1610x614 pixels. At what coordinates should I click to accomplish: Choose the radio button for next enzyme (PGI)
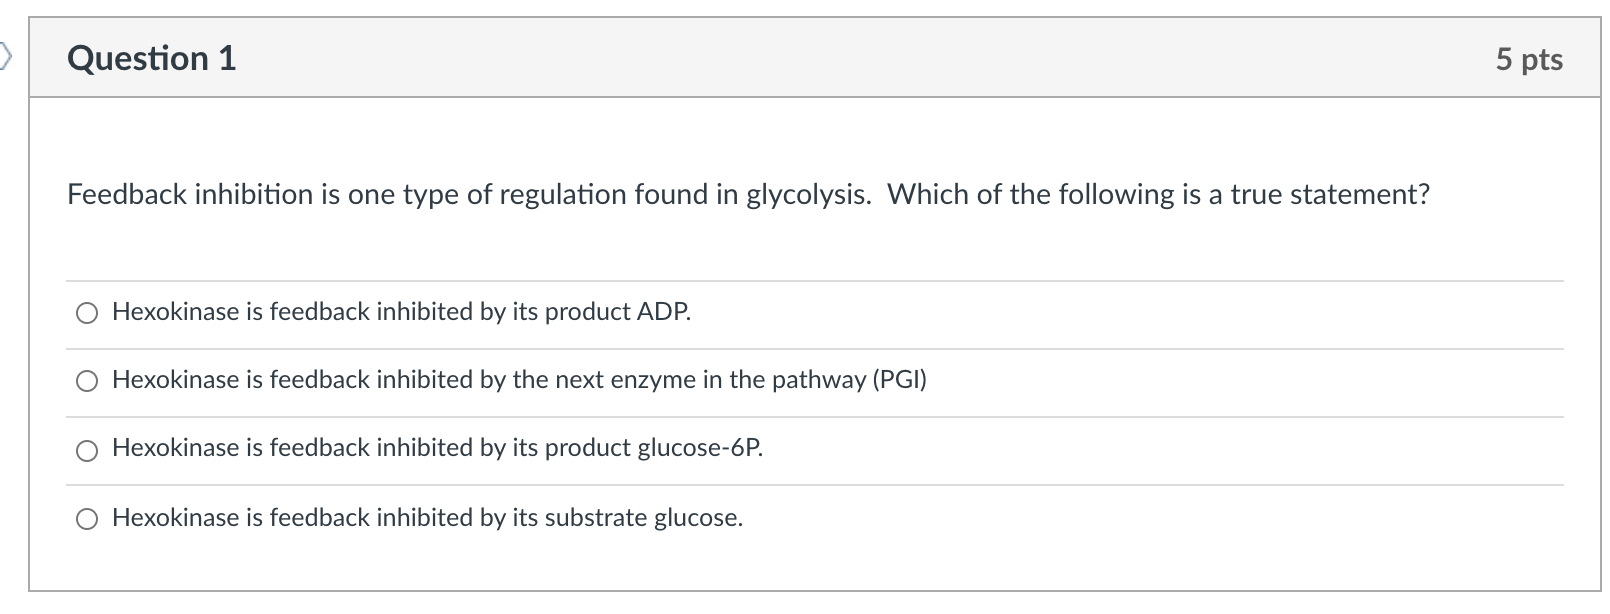tap(87, 381)
